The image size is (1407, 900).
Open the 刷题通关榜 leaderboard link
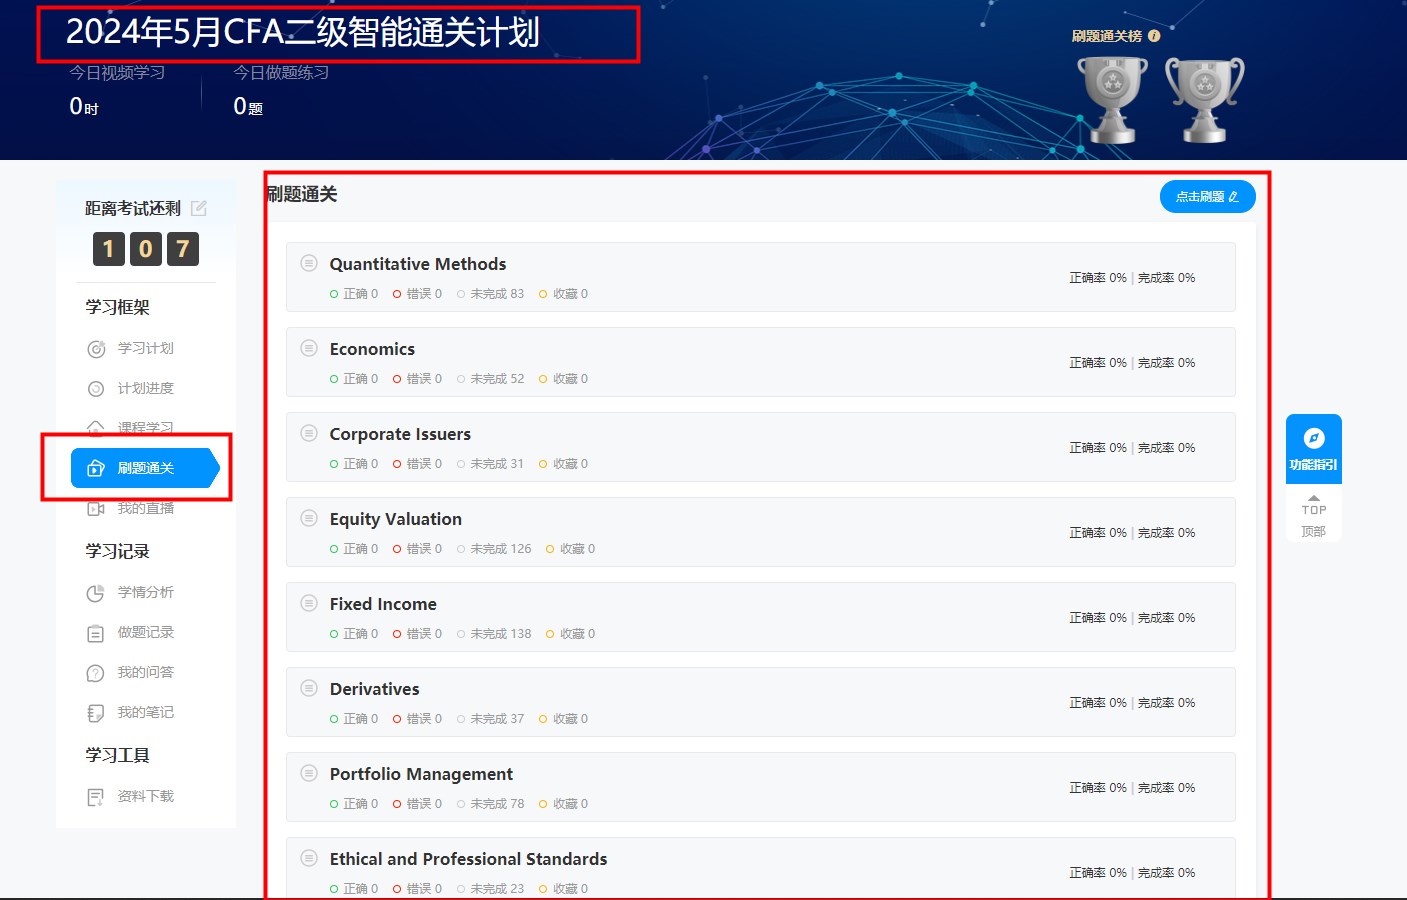[1107, 36]
